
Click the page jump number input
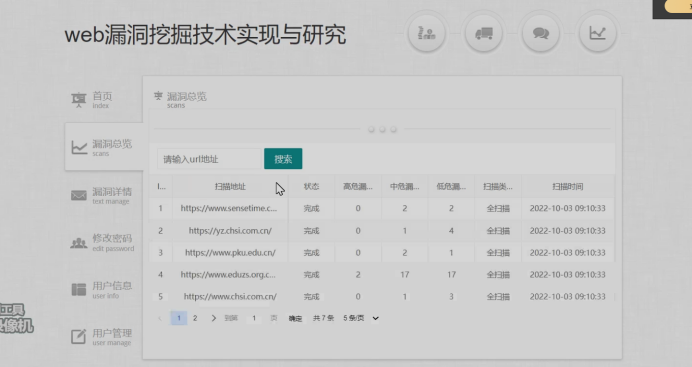254,318
